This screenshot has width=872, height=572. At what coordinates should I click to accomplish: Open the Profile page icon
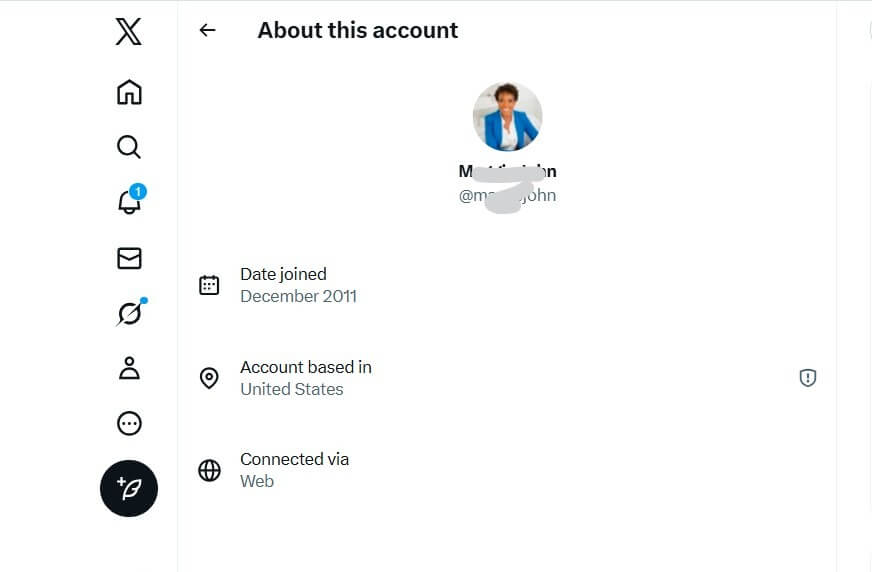tap(129, 368)
